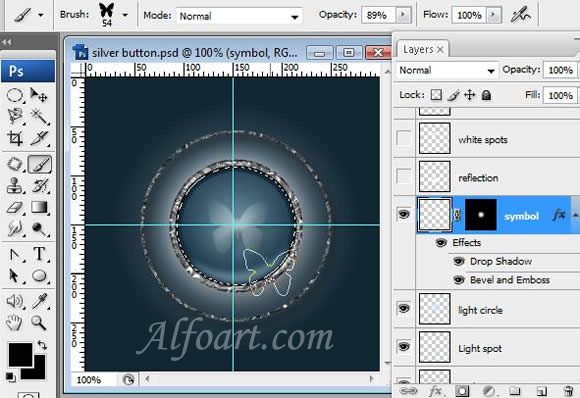Choose the Healing Patch tool
The image size is (580, 398).
click(15, 164)
